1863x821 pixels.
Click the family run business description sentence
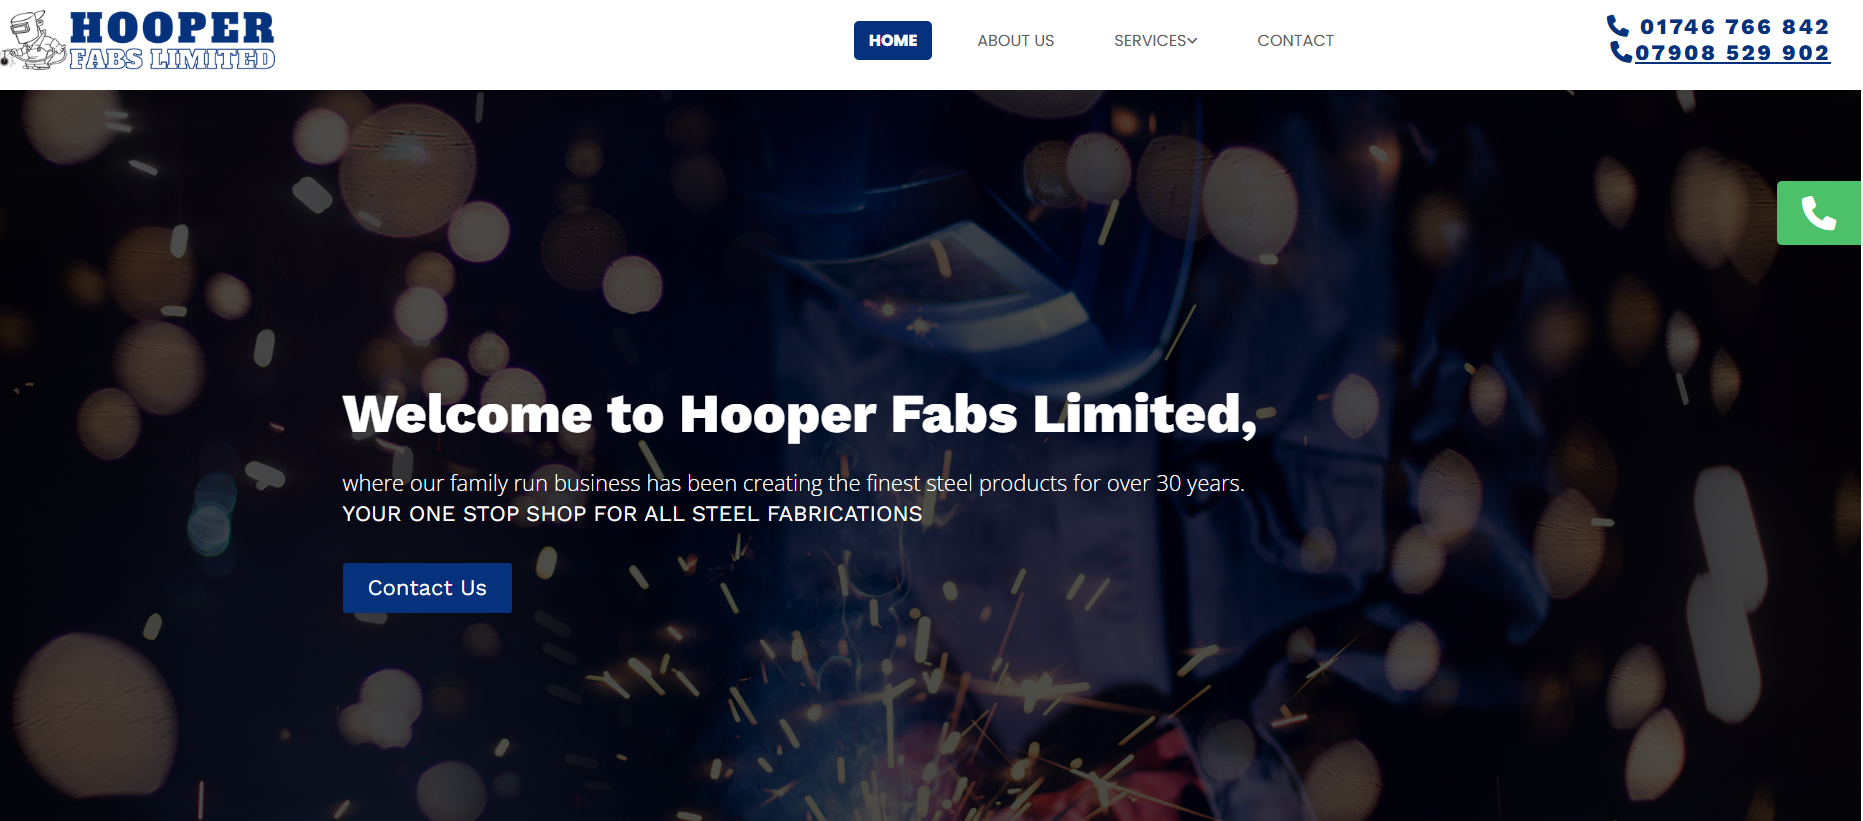pos(793,483)
